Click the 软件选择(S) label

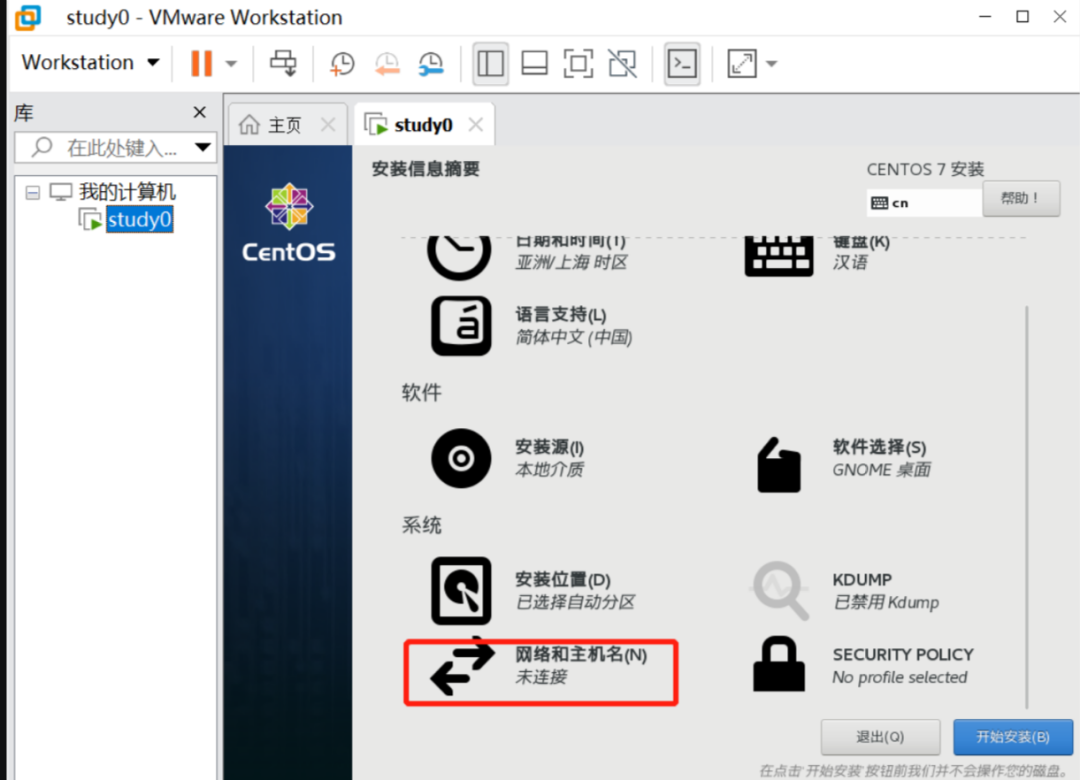(x=880, y=447)
